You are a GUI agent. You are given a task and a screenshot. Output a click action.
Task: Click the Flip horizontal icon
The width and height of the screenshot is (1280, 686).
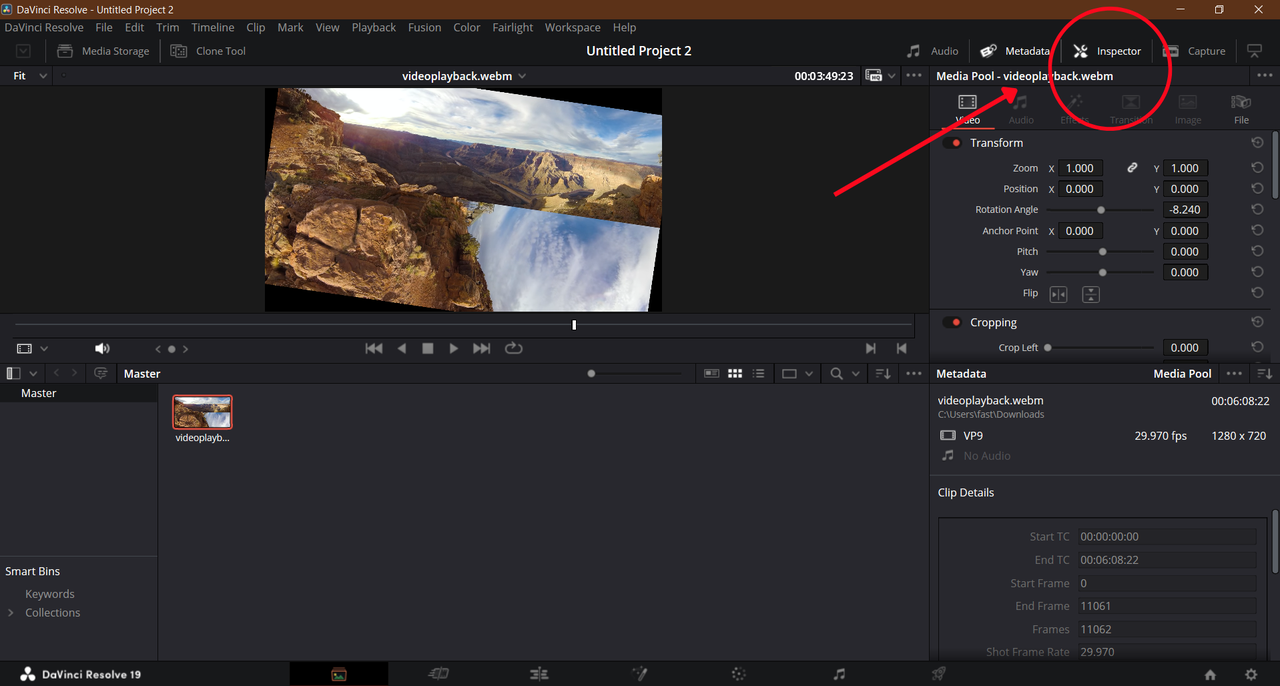[1058, 294]
